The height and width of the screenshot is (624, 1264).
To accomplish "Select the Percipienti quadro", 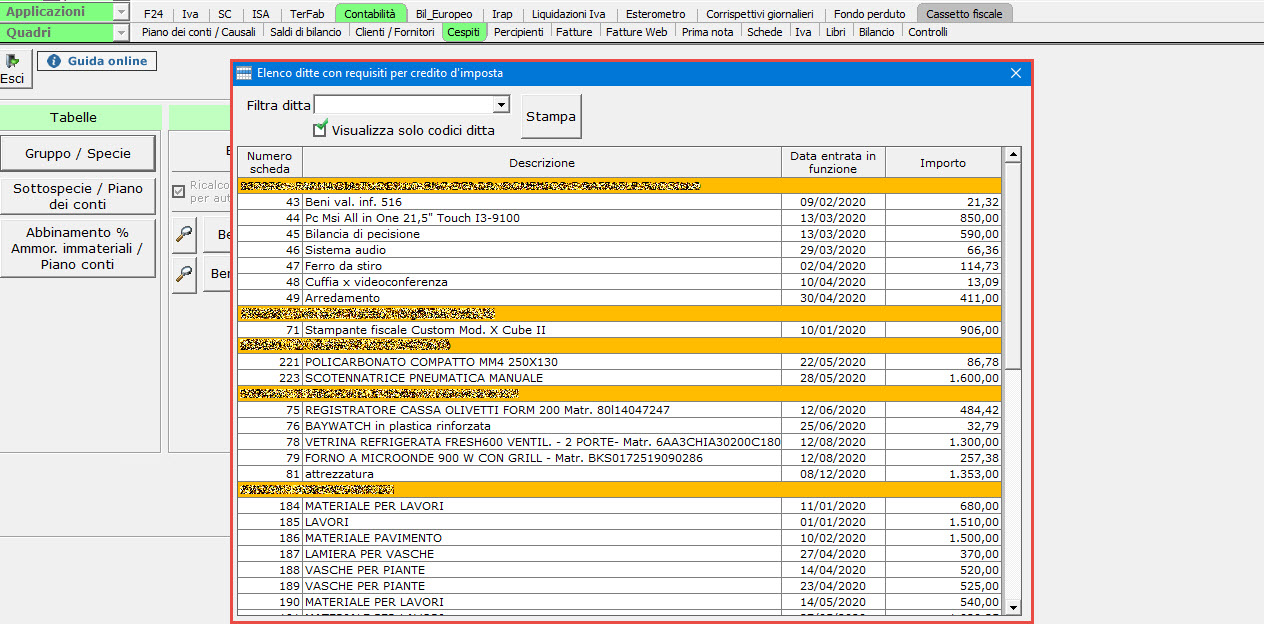I will (x=519, y=32).
